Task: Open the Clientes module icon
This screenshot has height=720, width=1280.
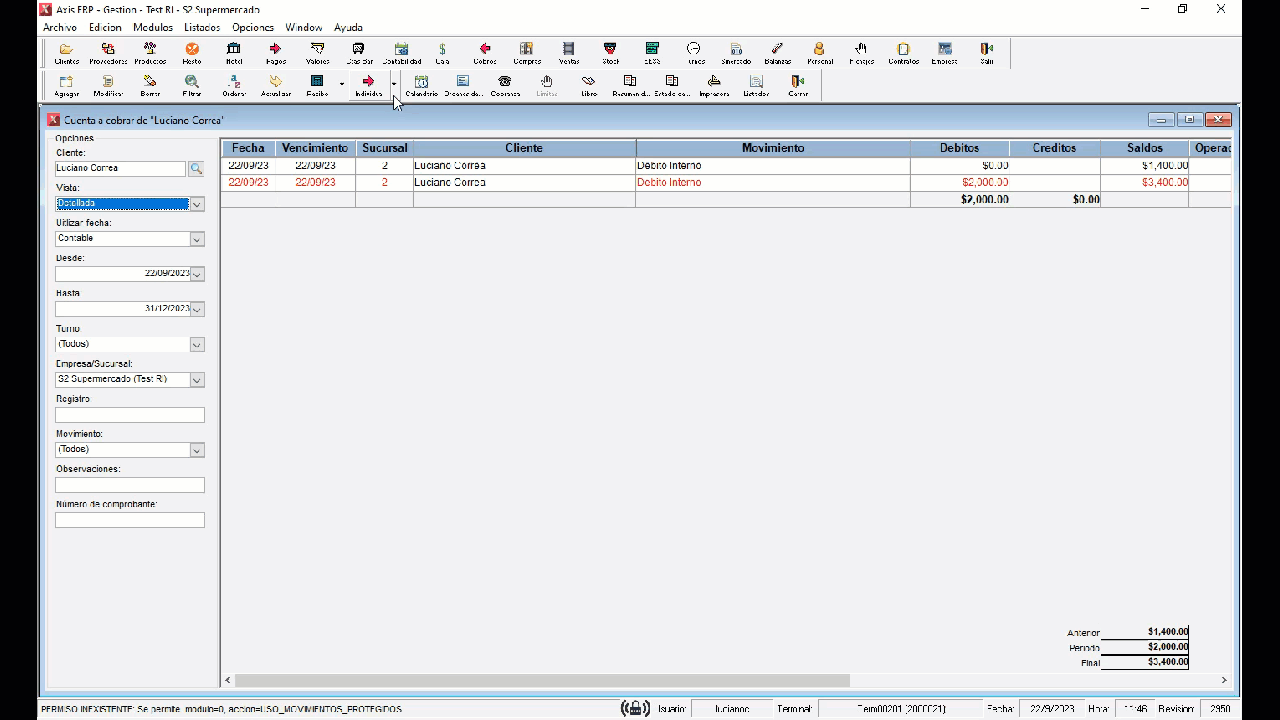Action: coord(66,52)
